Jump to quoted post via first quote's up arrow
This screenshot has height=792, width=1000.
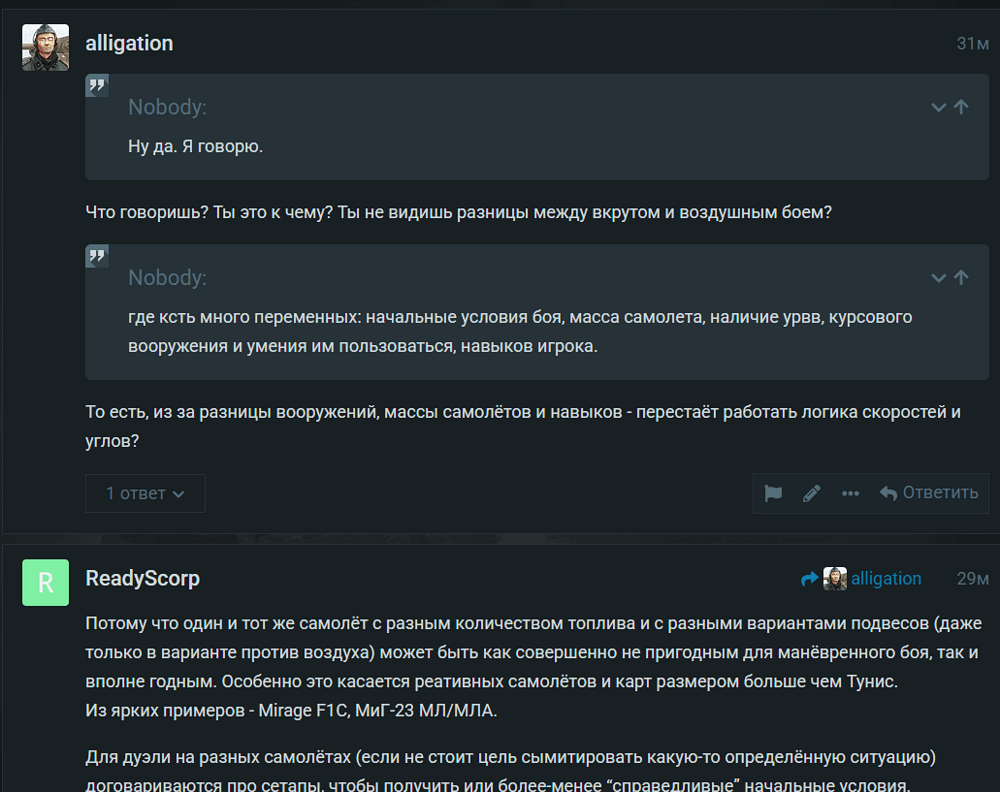[x=961, y=107]
